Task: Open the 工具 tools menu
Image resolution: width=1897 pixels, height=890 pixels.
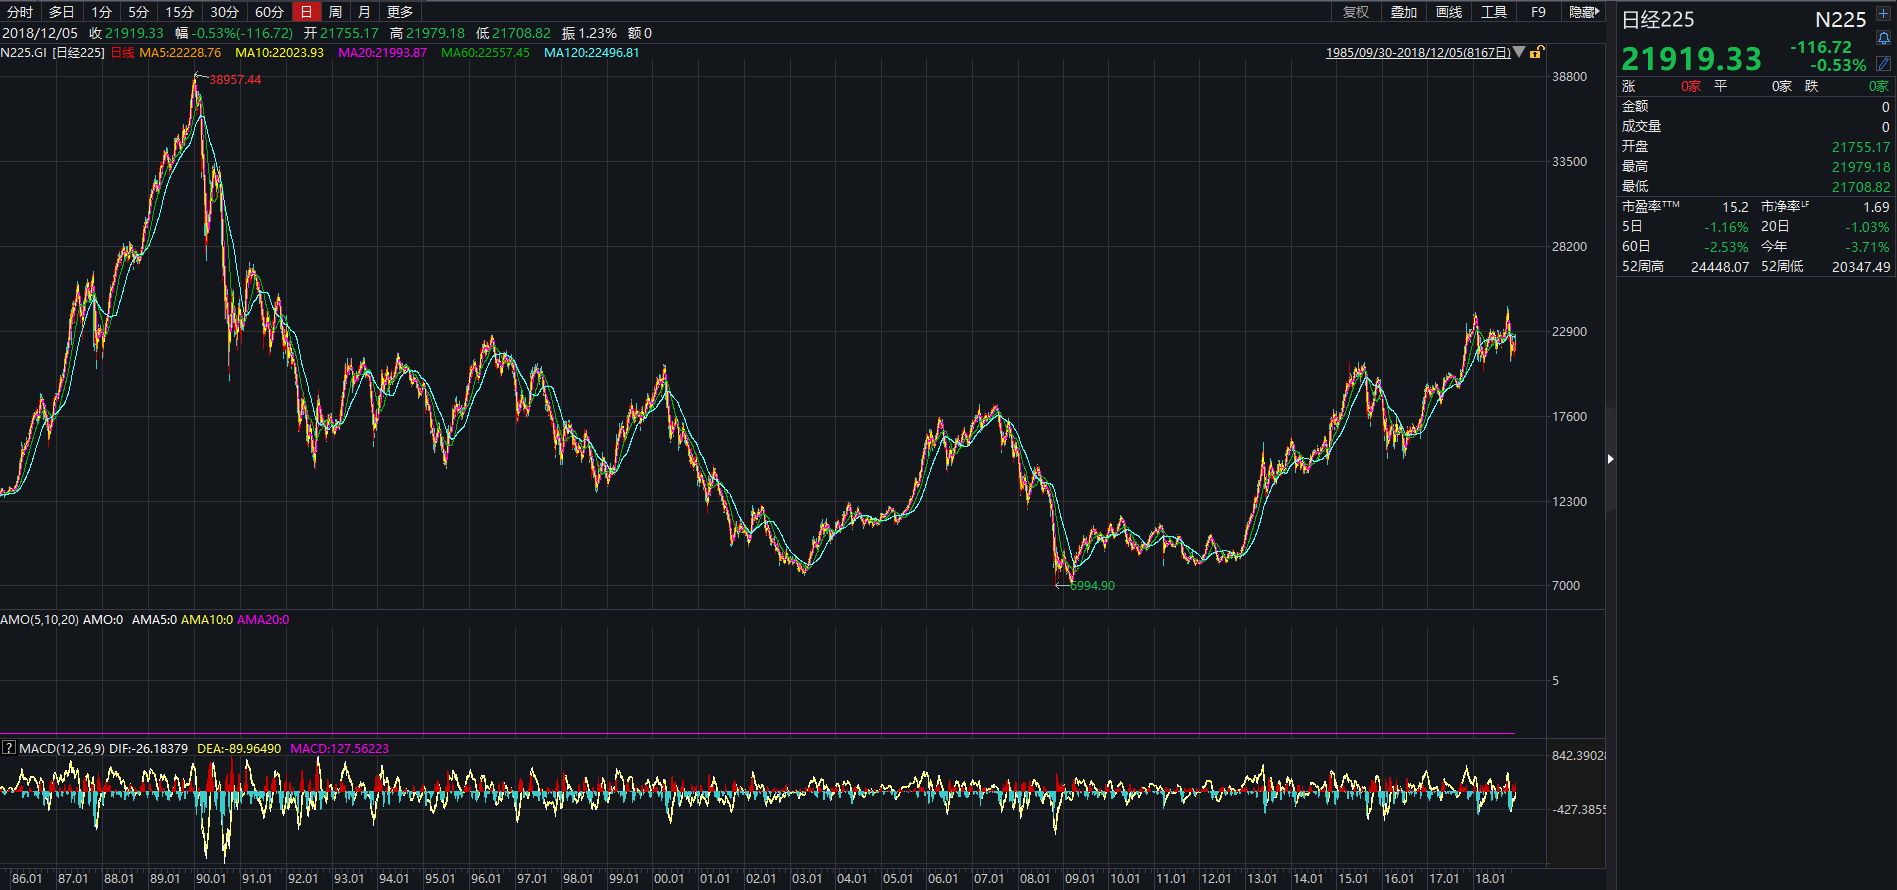Action: pos(1494,12)
